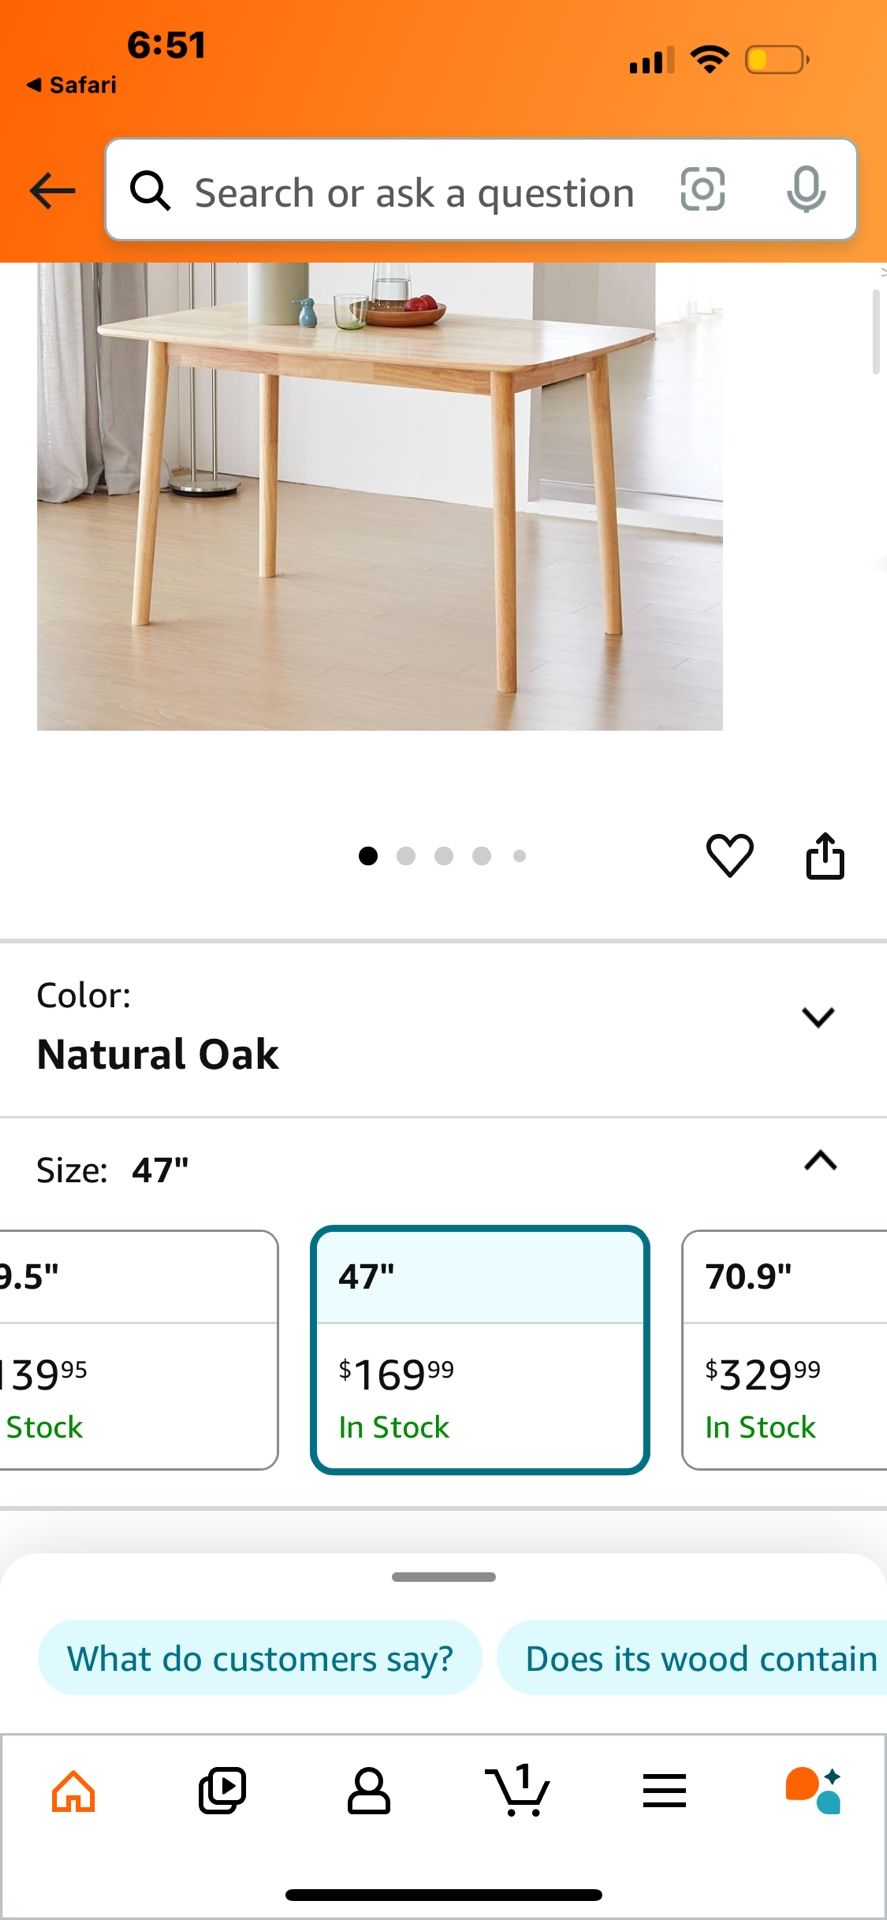The image size is (887, 1920).
Task: Tap the back arrow icon
Action: point(53,190)
